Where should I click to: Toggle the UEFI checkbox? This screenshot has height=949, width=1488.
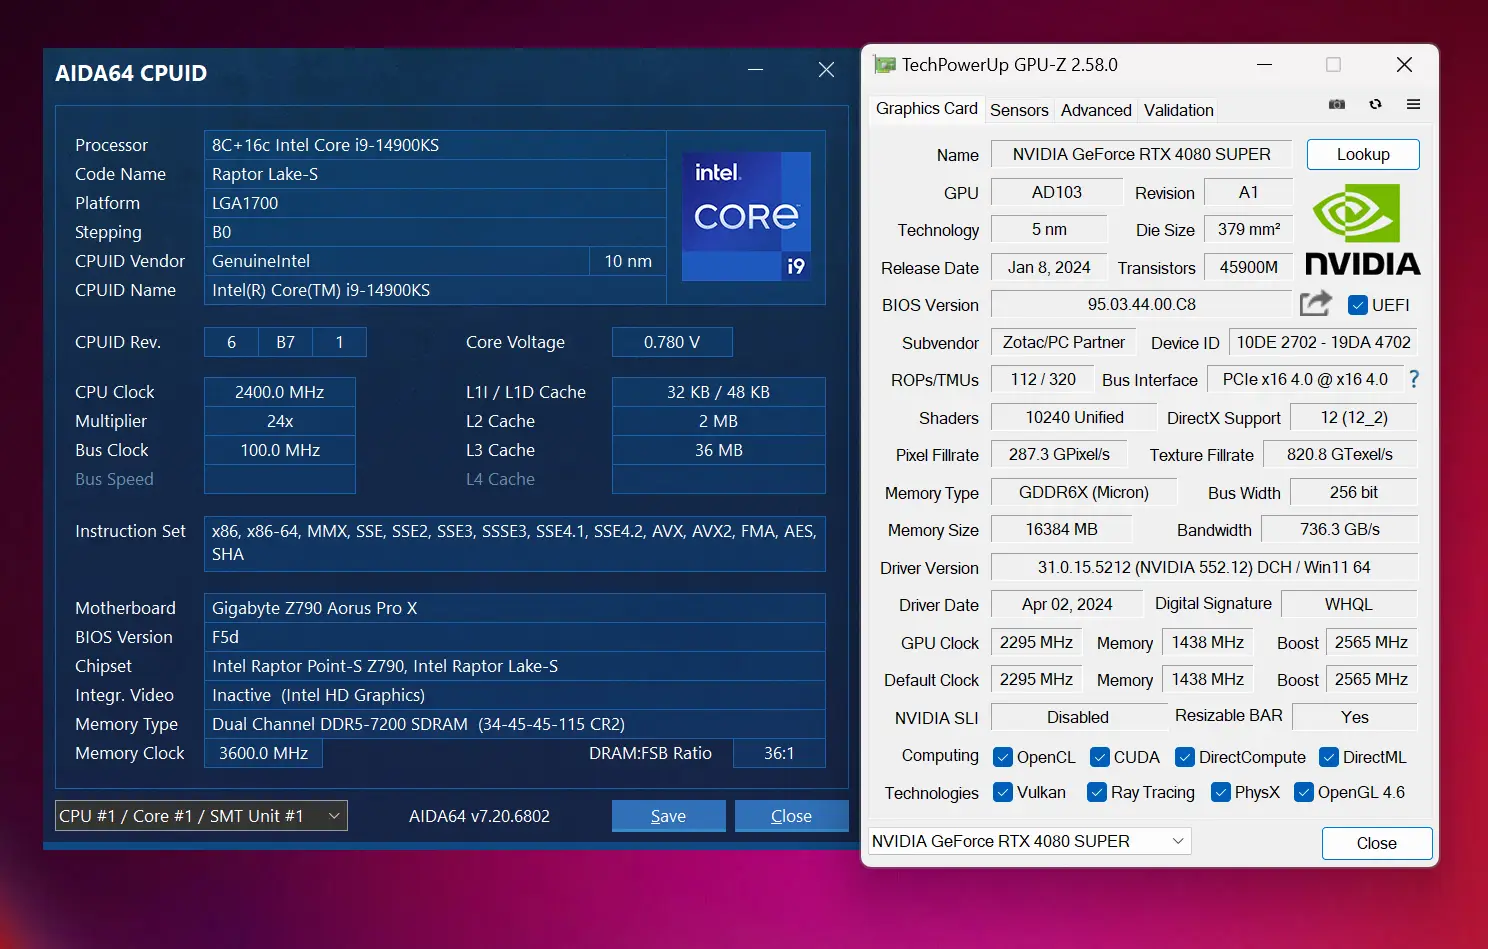[1357, 305]
